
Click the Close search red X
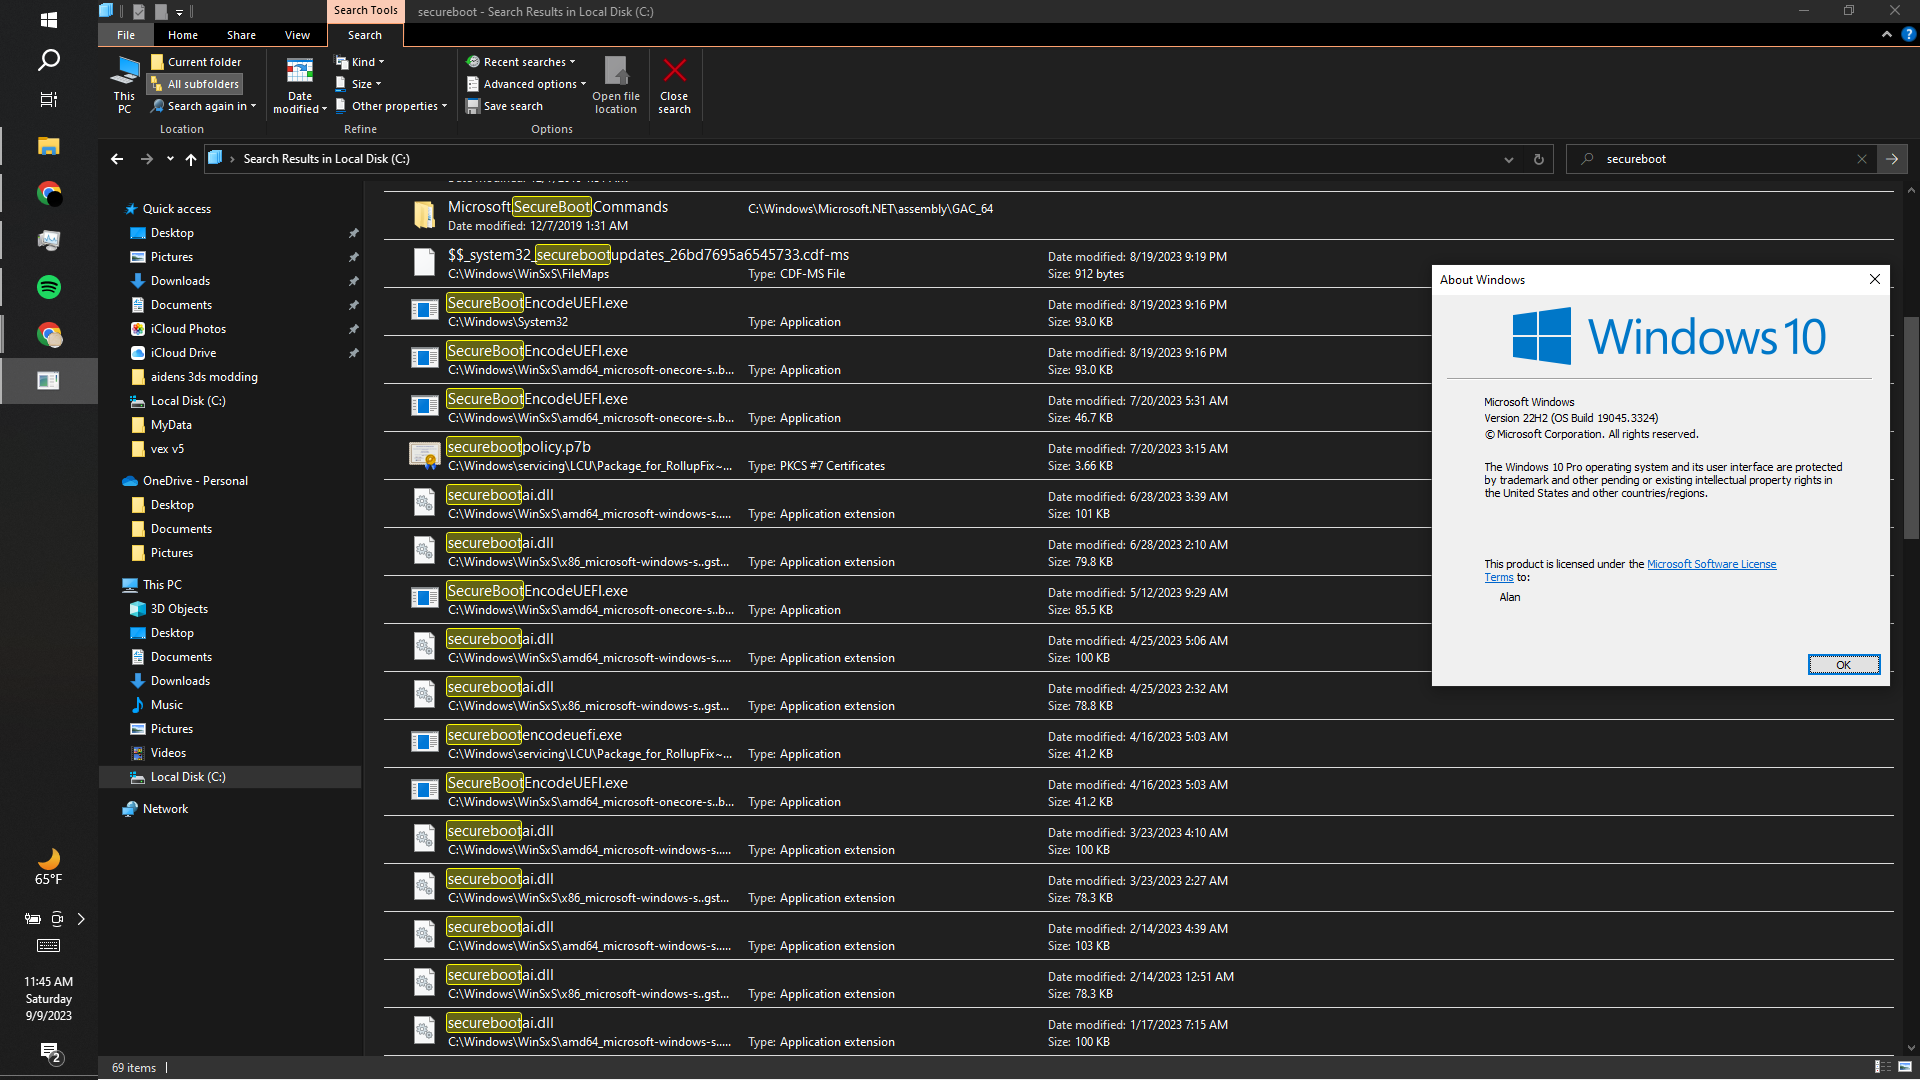point(675,85)
